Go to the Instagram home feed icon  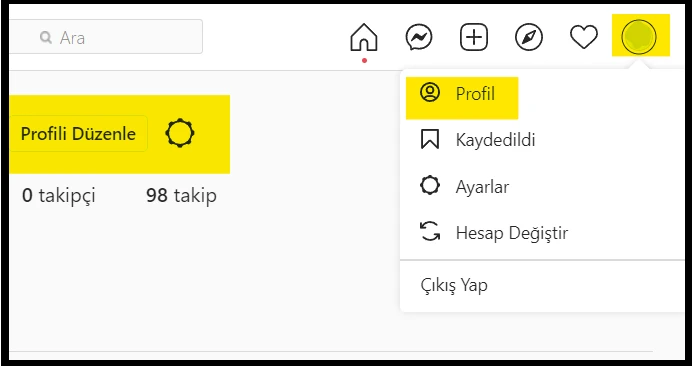(x=364, y=37)
